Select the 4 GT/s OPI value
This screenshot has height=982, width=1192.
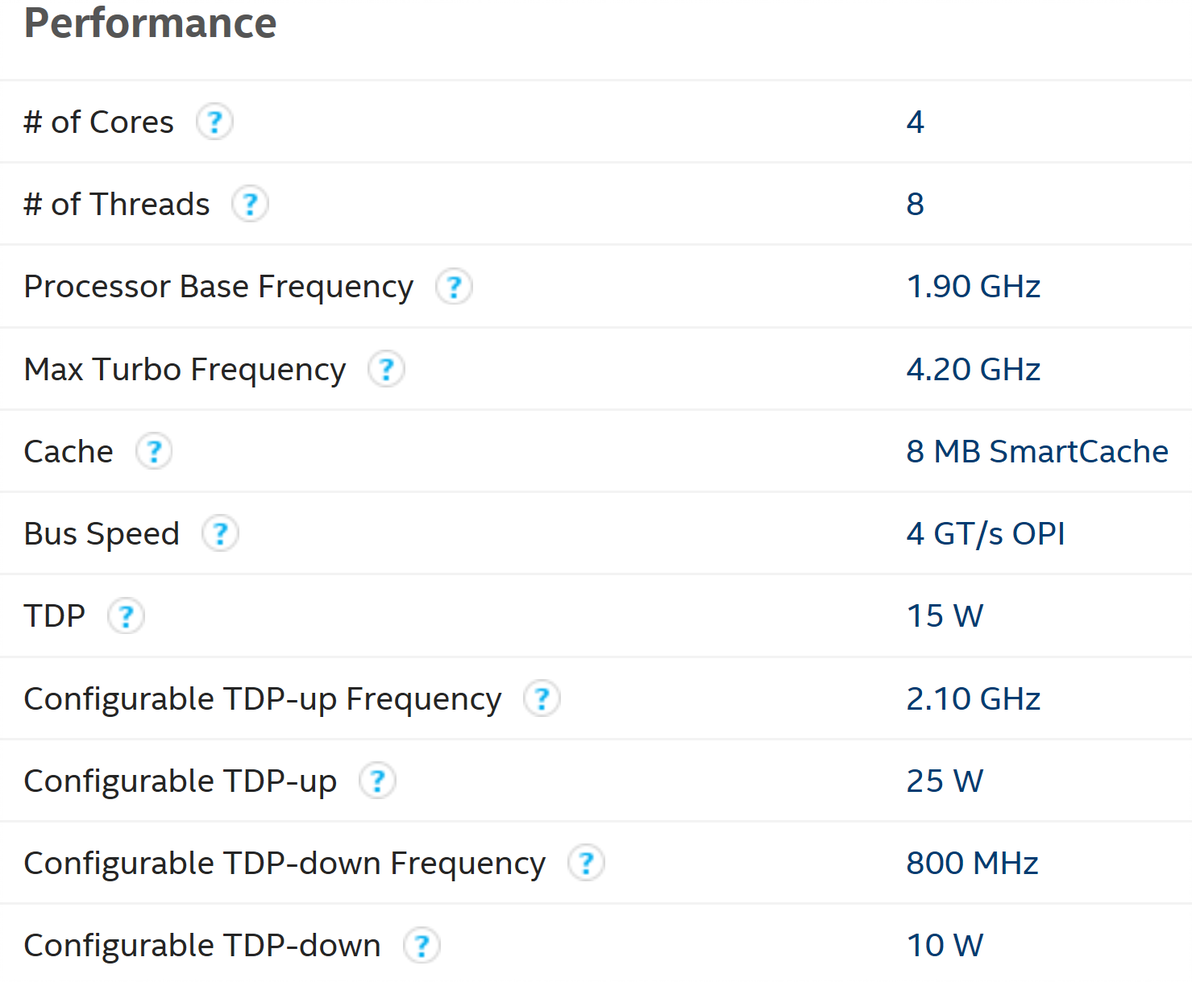[x=985, y=534]
